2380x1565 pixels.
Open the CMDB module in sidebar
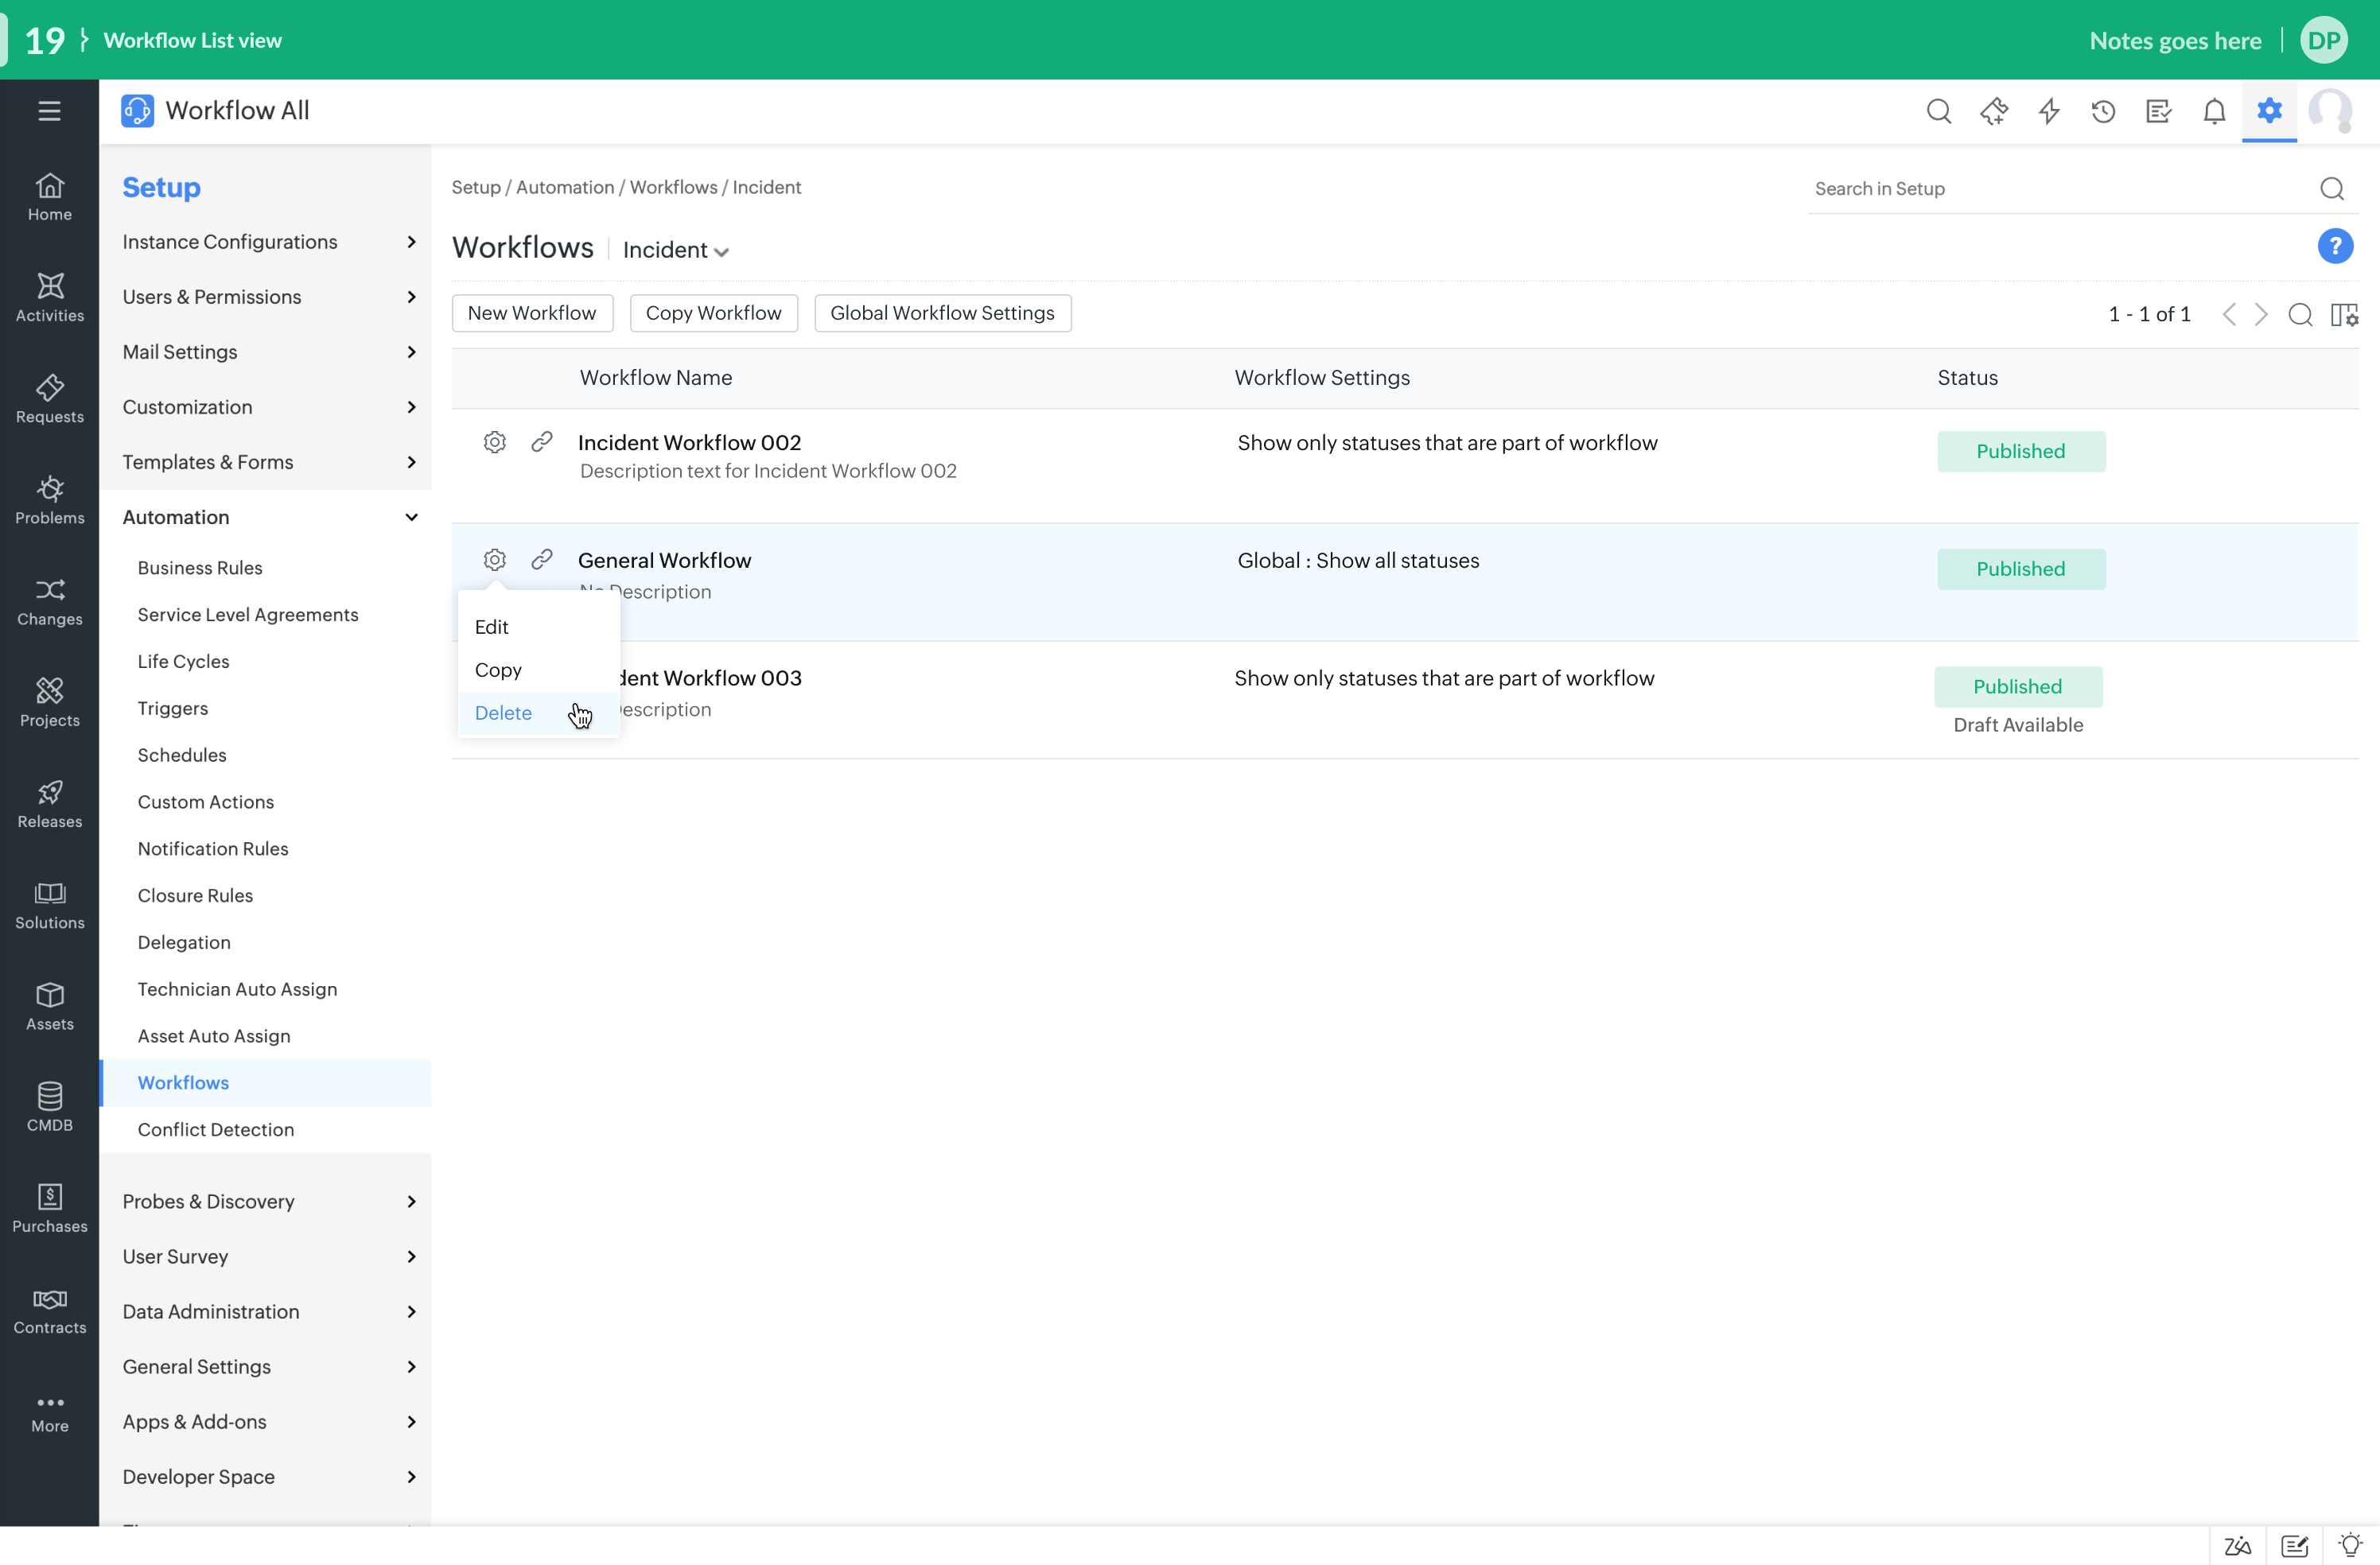click(x=49, y=1107)
